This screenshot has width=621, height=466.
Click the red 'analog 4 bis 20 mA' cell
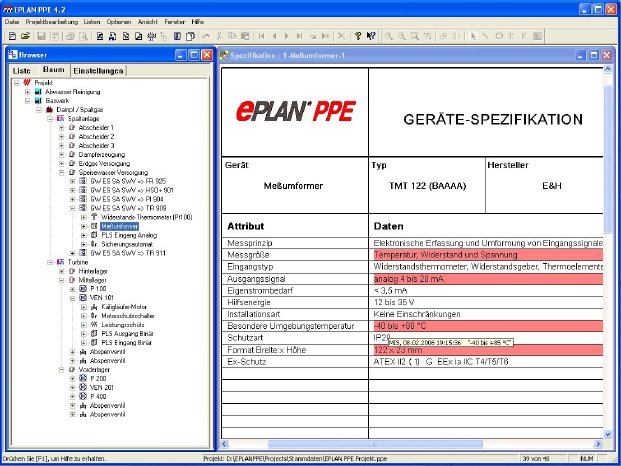pyautogui.click(x=486, y=279)
